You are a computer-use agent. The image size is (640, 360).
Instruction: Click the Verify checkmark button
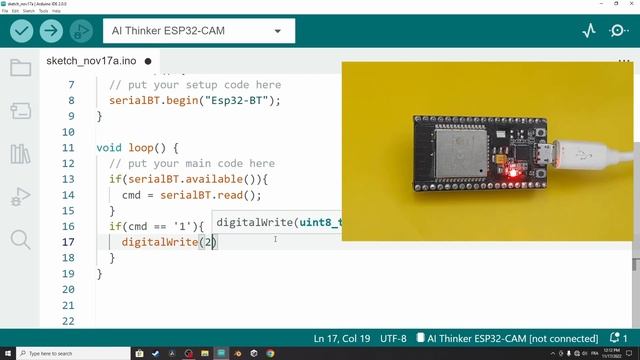(22, 31)
